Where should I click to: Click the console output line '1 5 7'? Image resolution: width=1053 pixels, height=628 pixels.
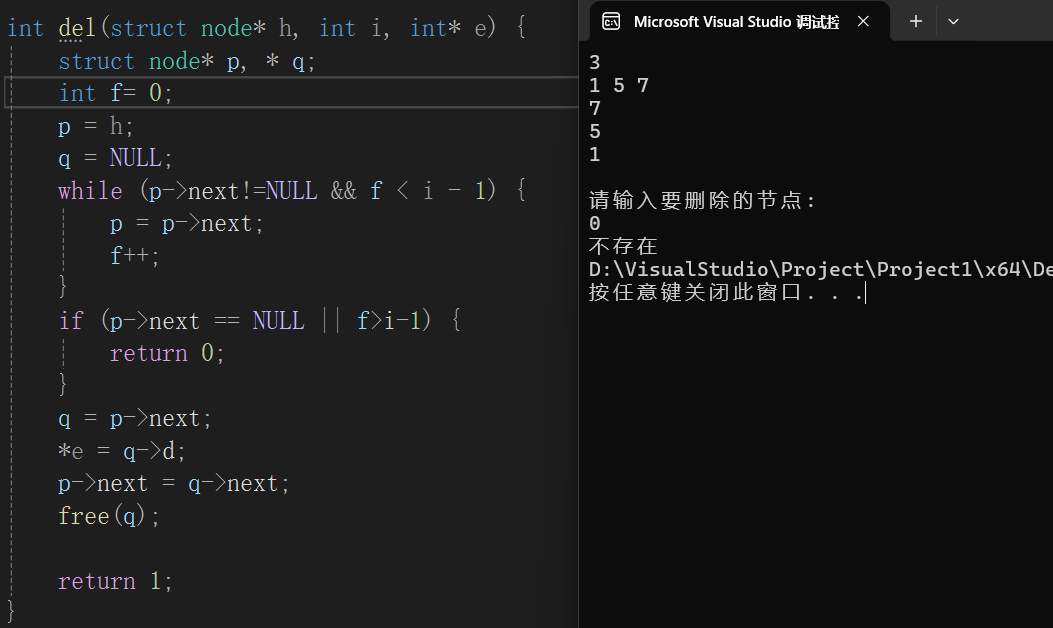tap(619, 85)
